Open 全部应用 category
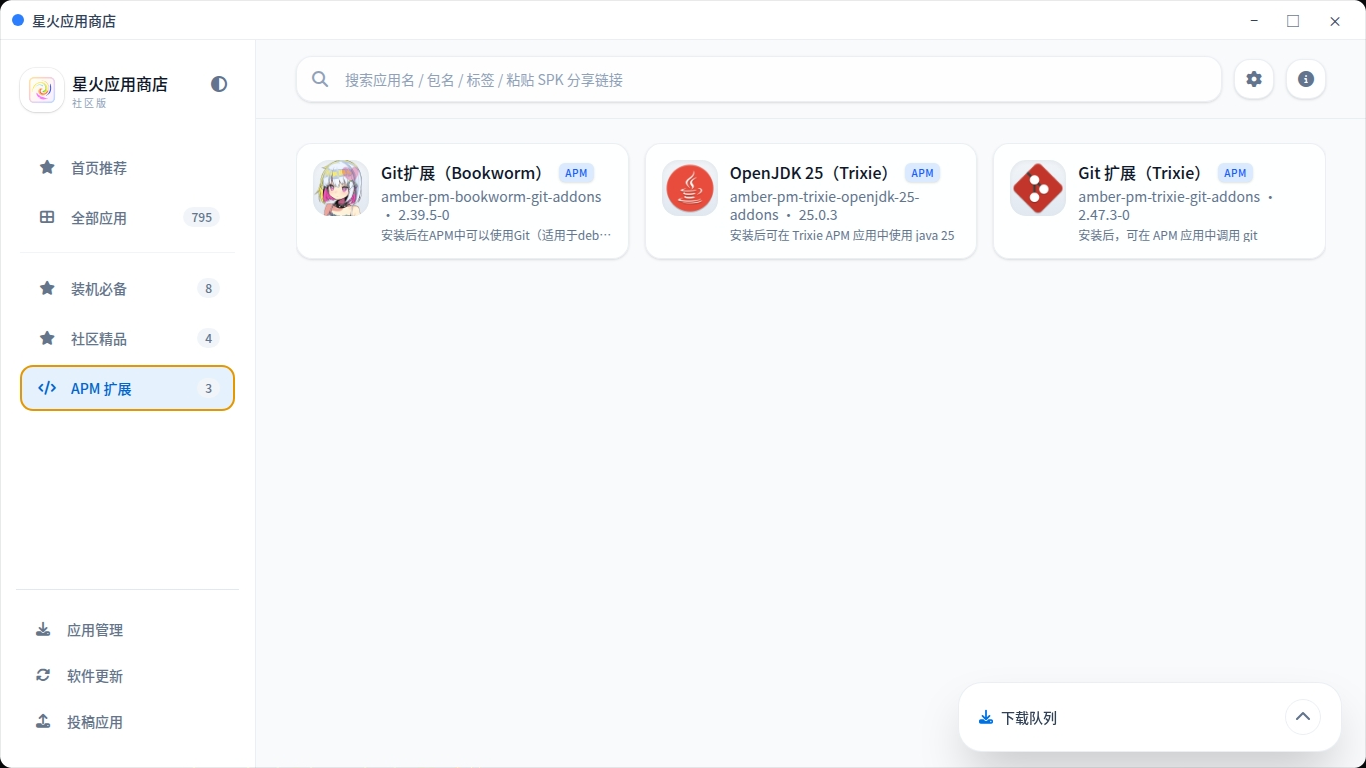 click(128, 218)
